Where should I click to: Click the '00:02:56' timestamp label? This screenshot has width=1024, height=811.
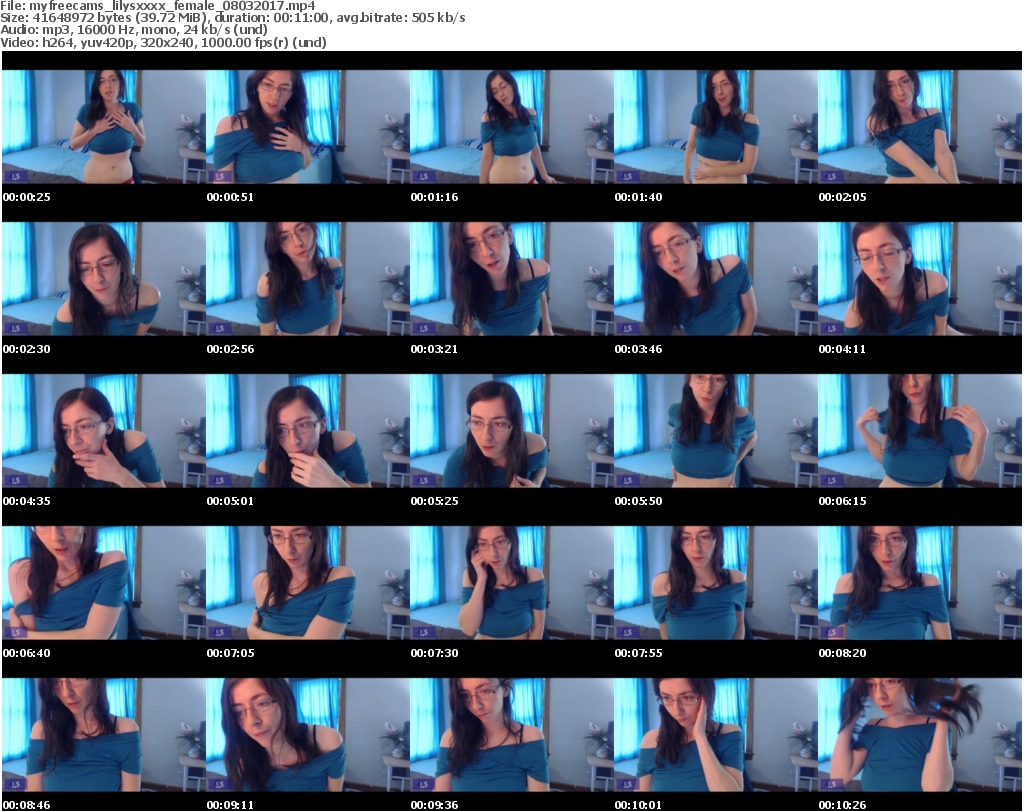pos(231,349)
